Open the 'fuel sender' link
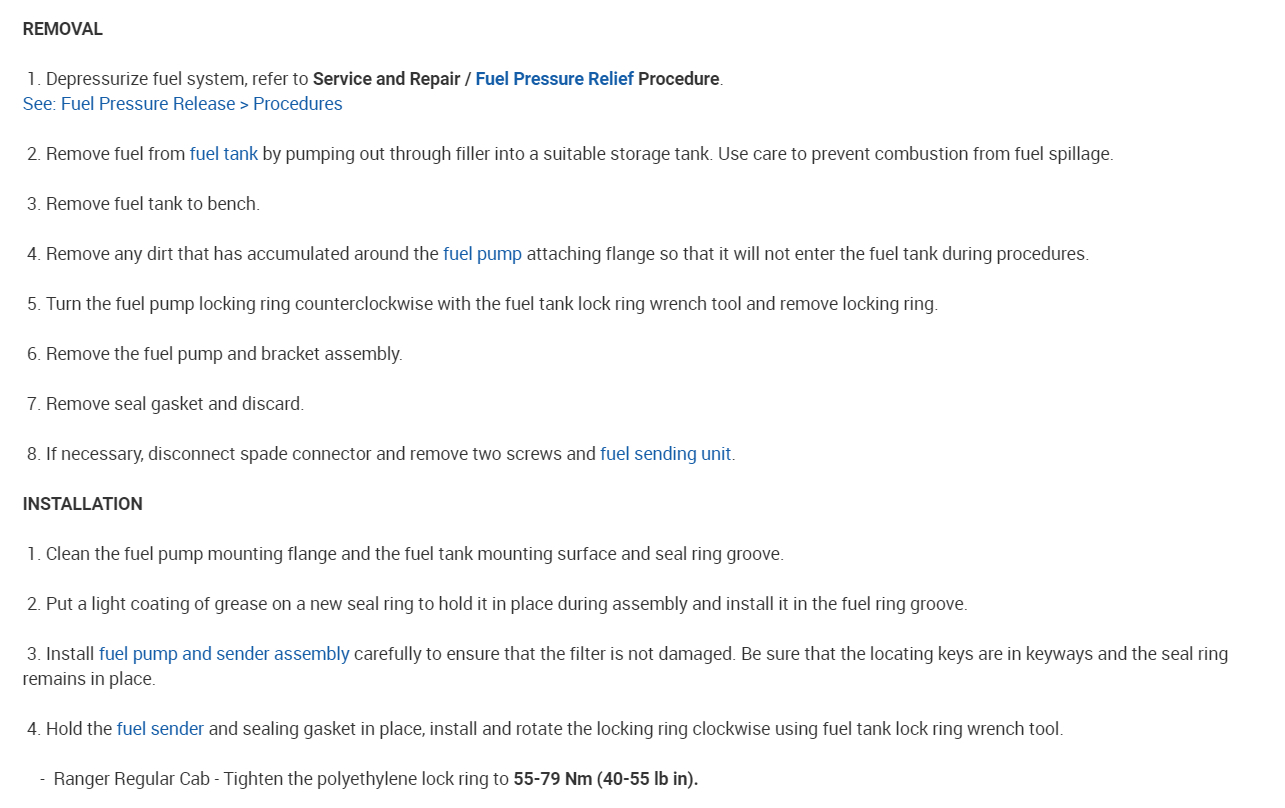 160,729
